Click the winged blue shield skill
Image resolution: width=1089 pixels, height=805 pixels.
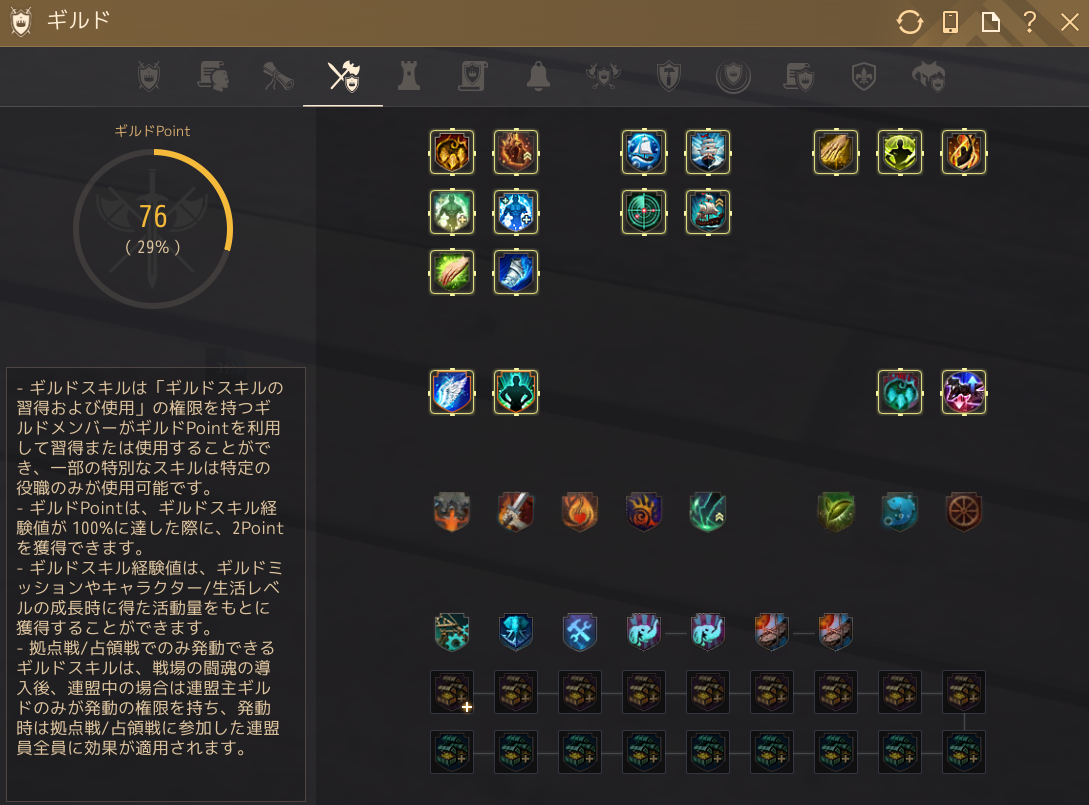point(452,392)
